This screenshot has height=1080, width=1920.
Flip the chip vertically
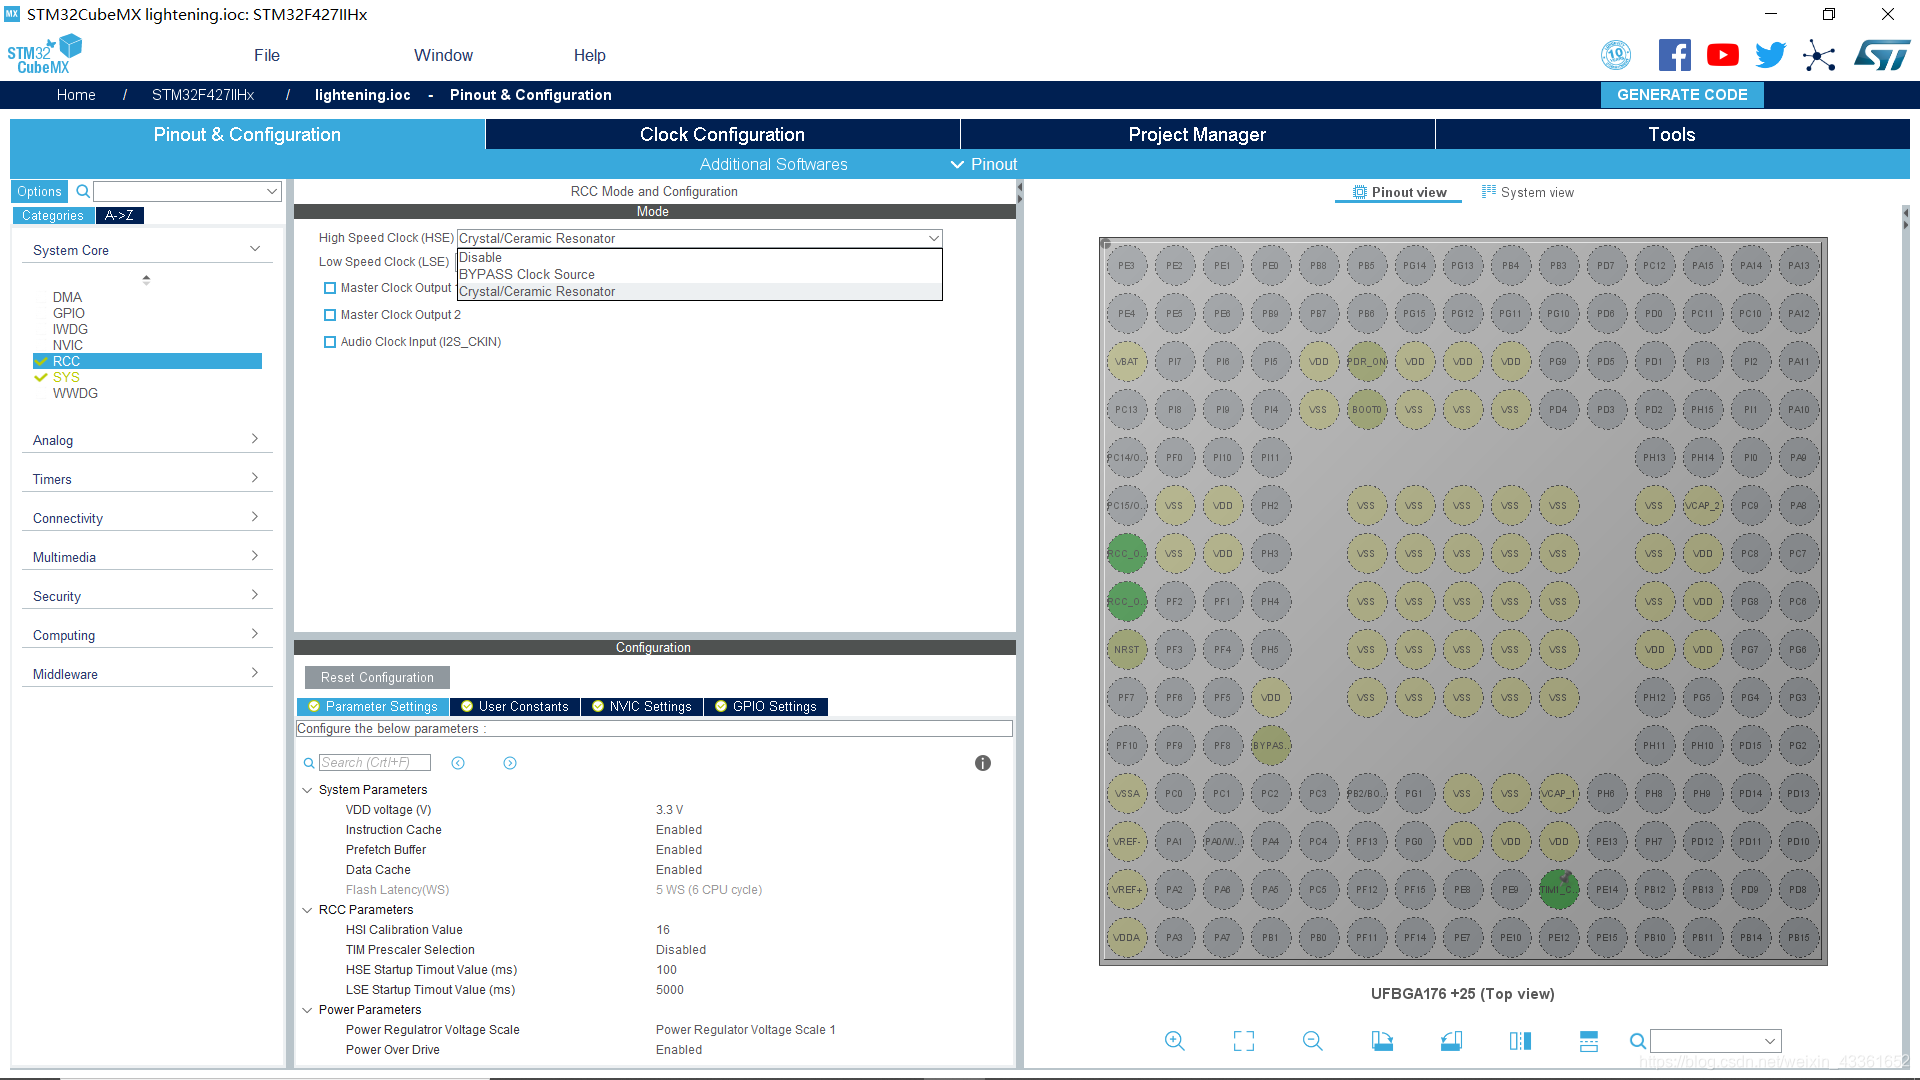(x=1589, y=1041)
